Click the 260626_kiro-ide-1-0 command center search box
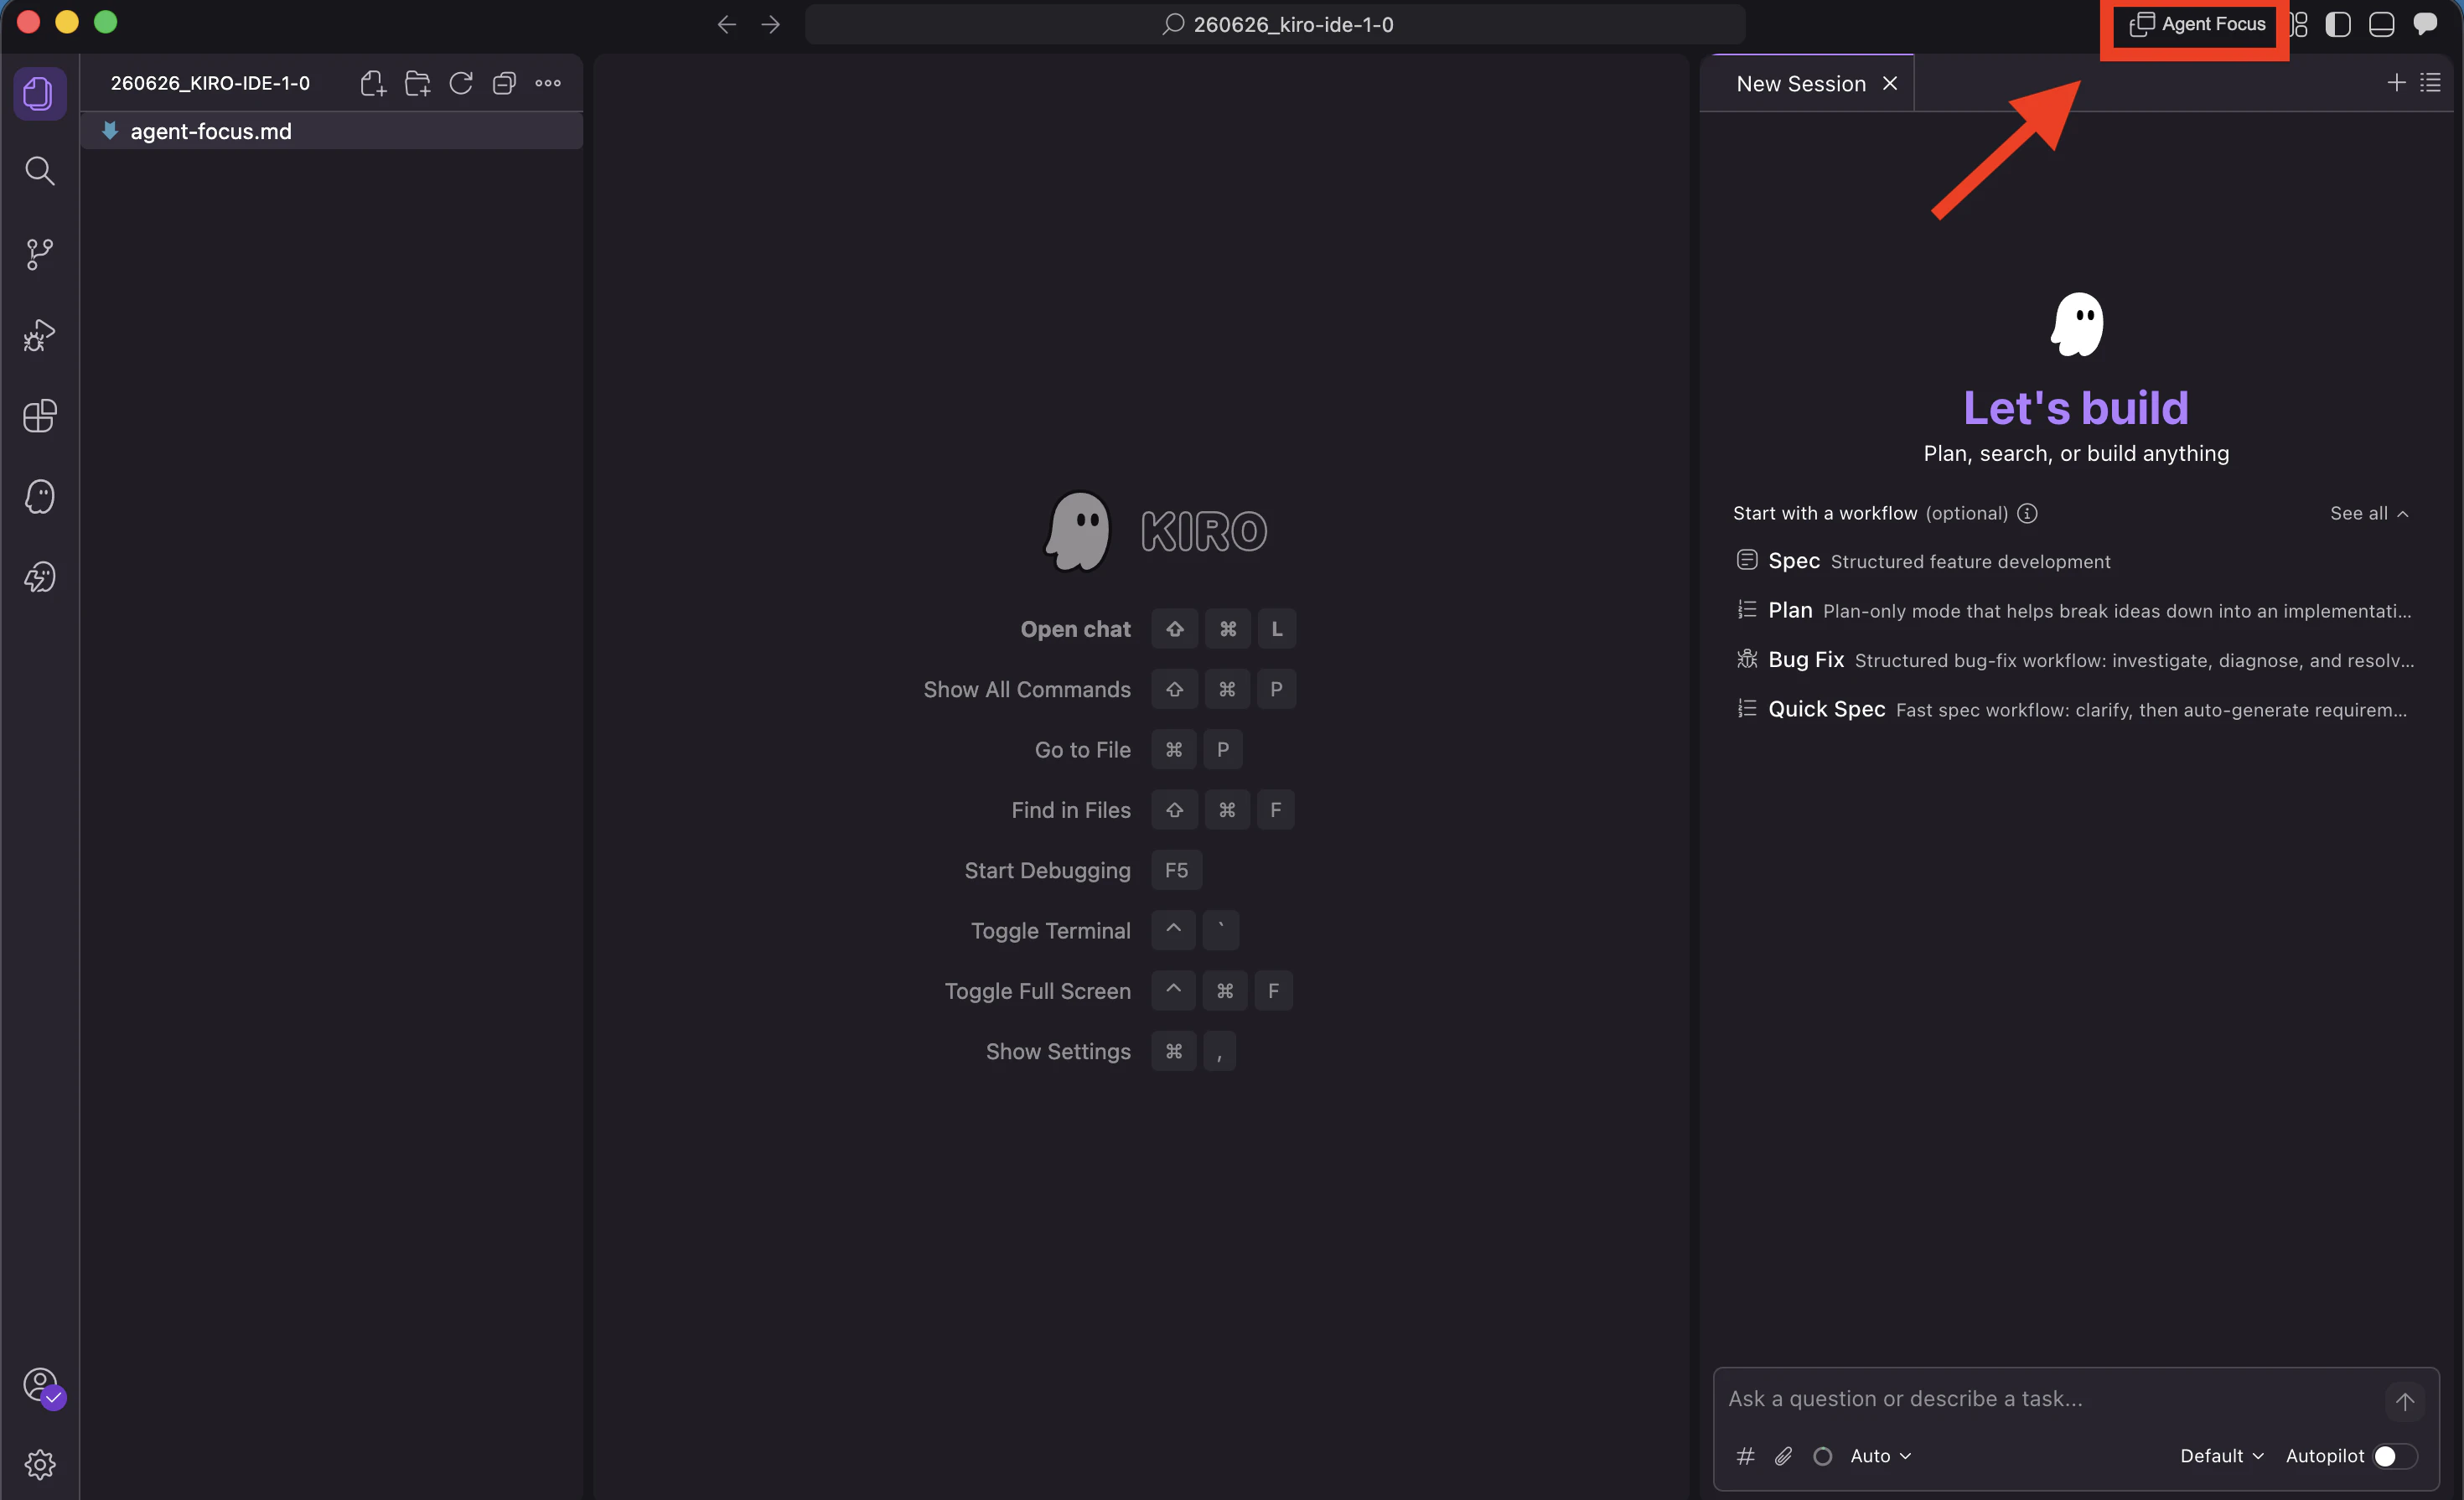The image size is (2464, 1500). tap(1275, 24)
